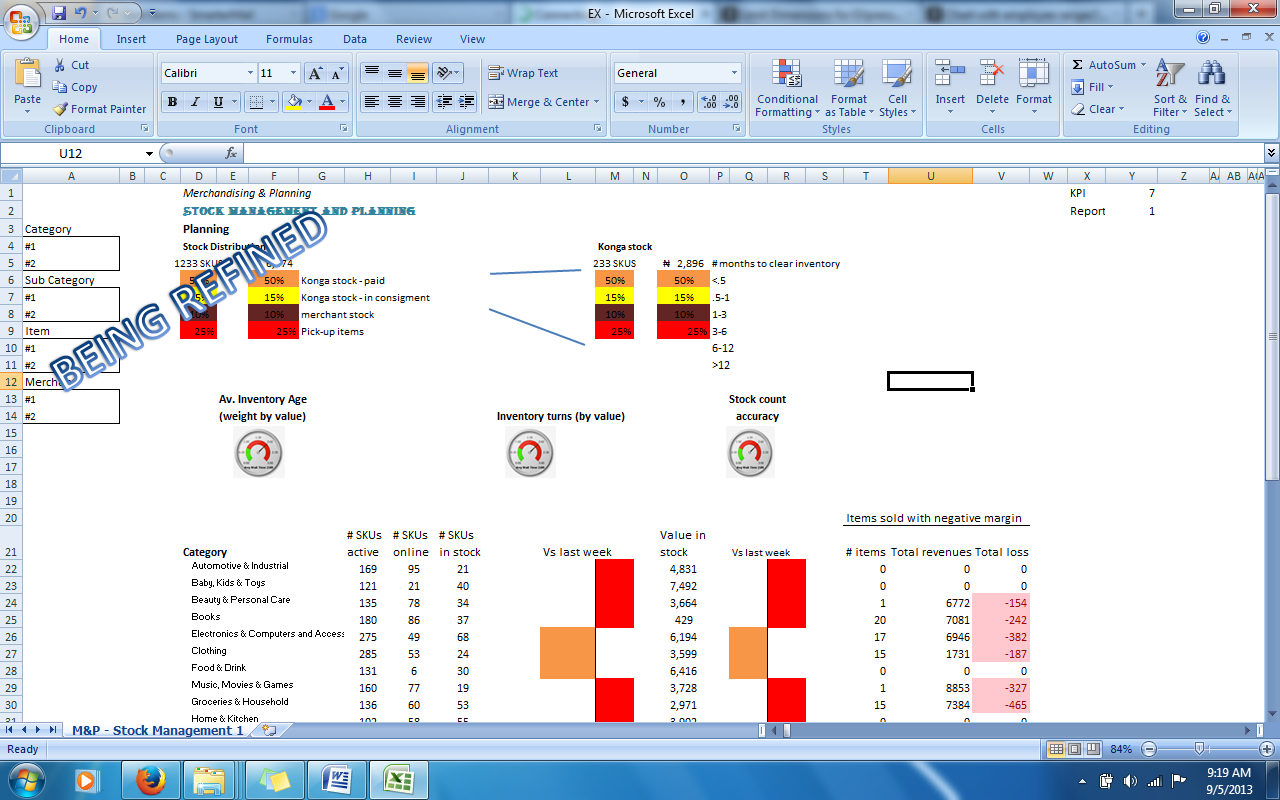Open Word from the taskbar
1280x800 pixels.
pyautogui.click(x=336, y=778)
